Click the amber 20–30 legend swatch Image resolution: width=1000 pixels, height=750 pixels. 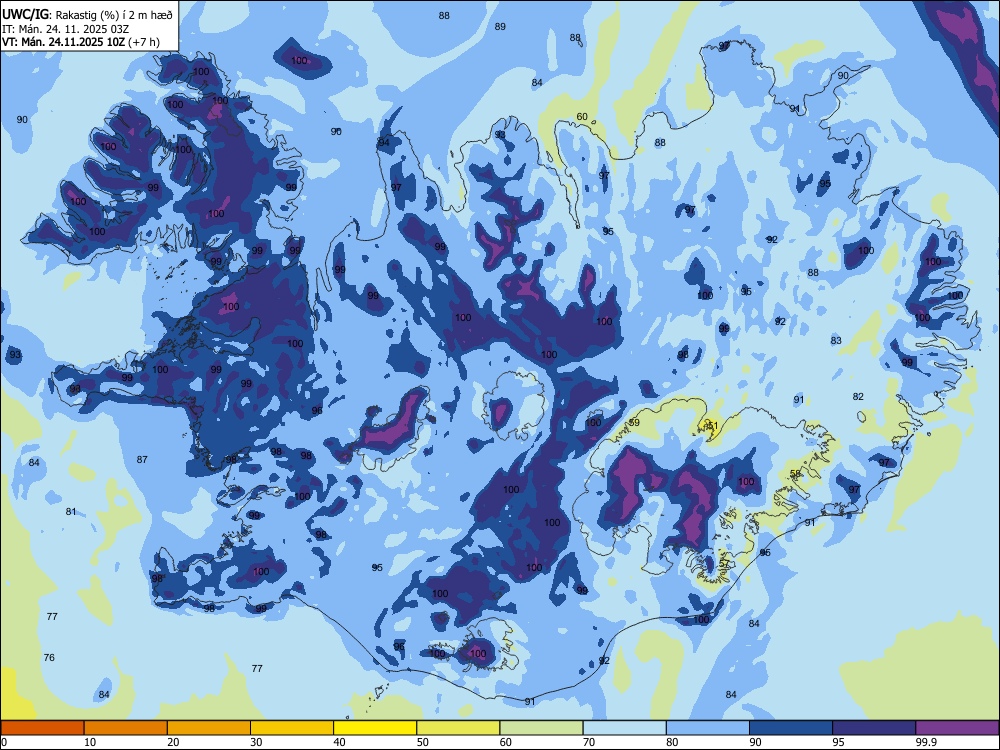(209, 728)
